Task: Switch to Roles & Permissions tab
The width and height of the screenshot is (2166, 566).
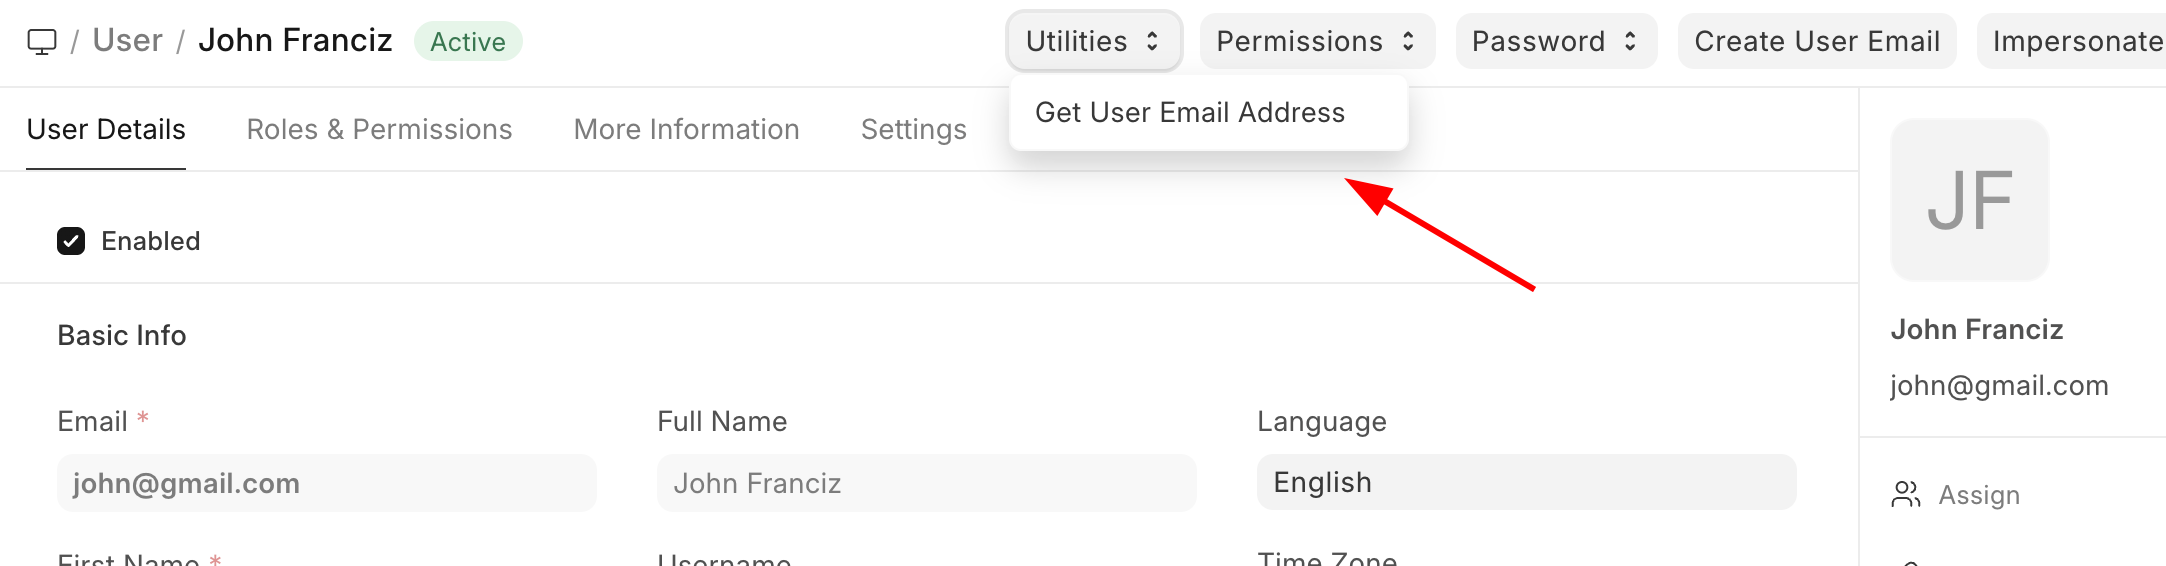Action: 379,130
